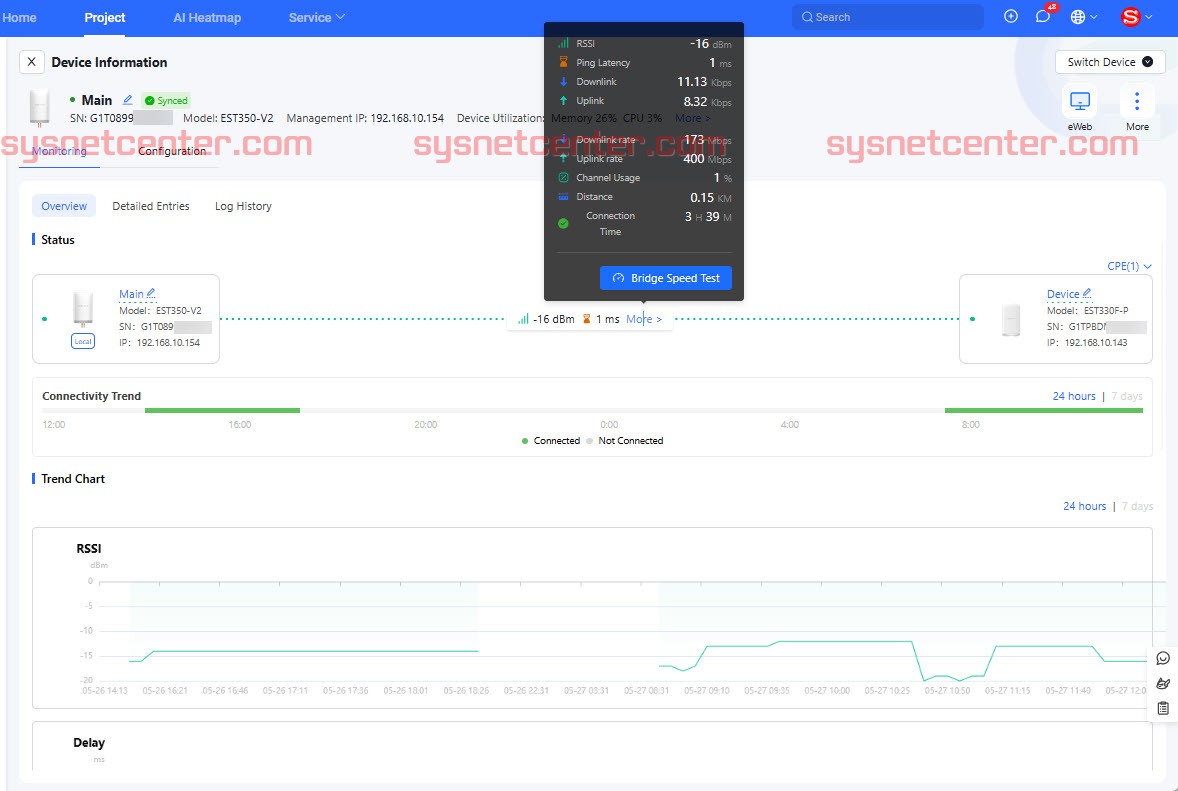The height and width of the screenshot is (791, 1178).
Task: Click the Synced status badge
Action: coord(166,101)
